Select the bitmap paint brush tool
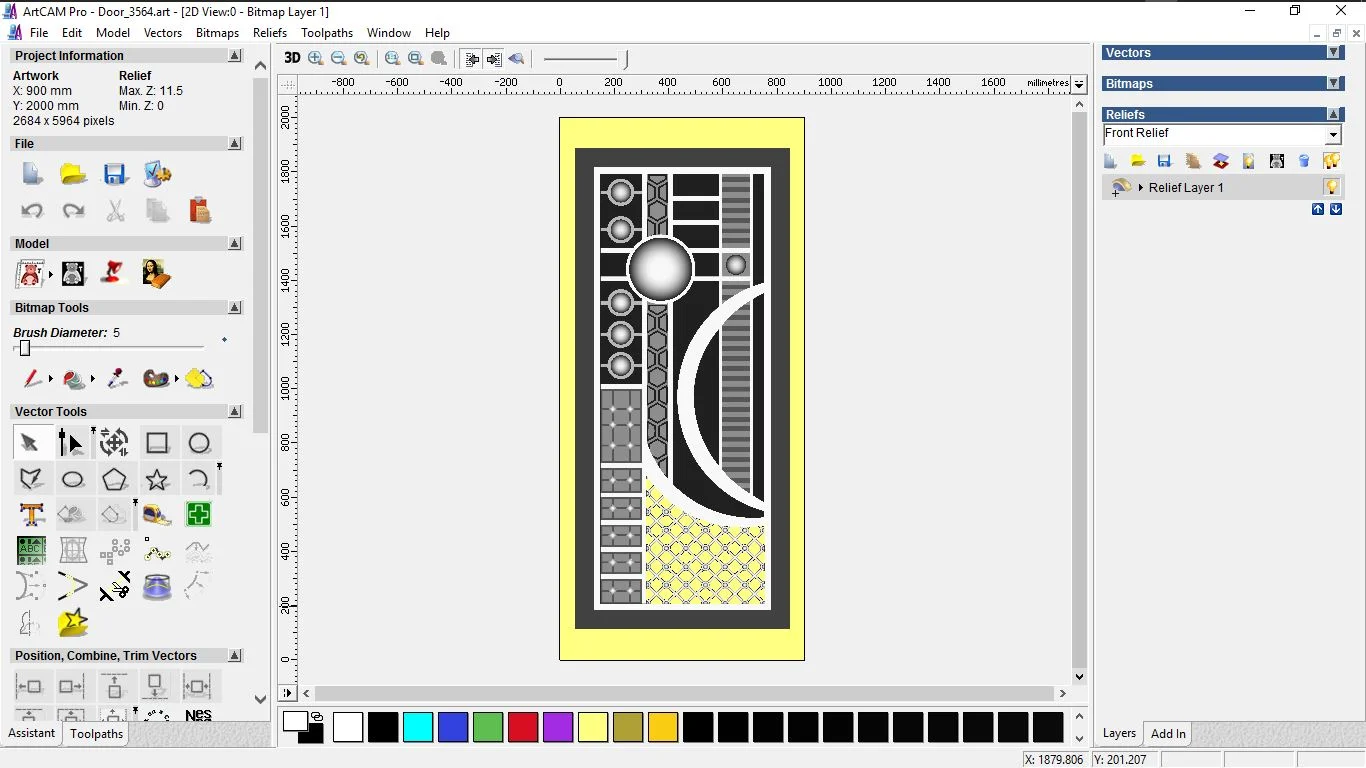 [x=31, y=379]
